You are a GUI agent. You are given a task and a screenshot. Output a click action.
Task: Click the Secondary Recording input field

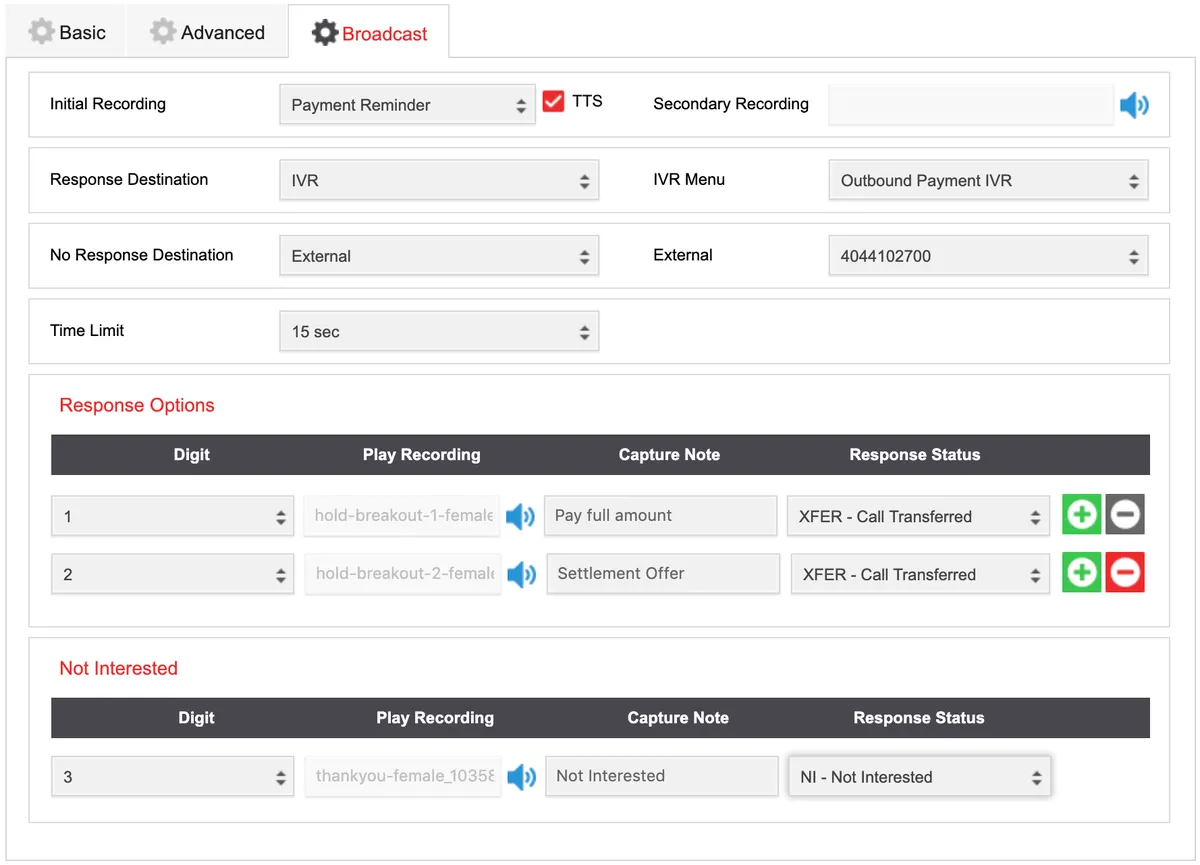pos(970,105)
